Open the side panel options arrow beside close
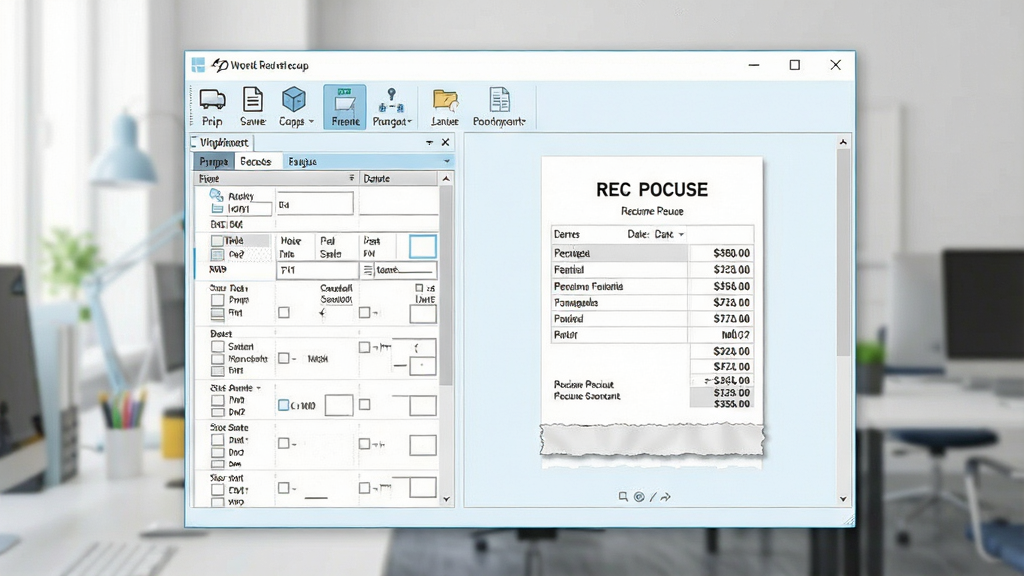The height and width of the screenshot is (576, 1024). [429, 142]
